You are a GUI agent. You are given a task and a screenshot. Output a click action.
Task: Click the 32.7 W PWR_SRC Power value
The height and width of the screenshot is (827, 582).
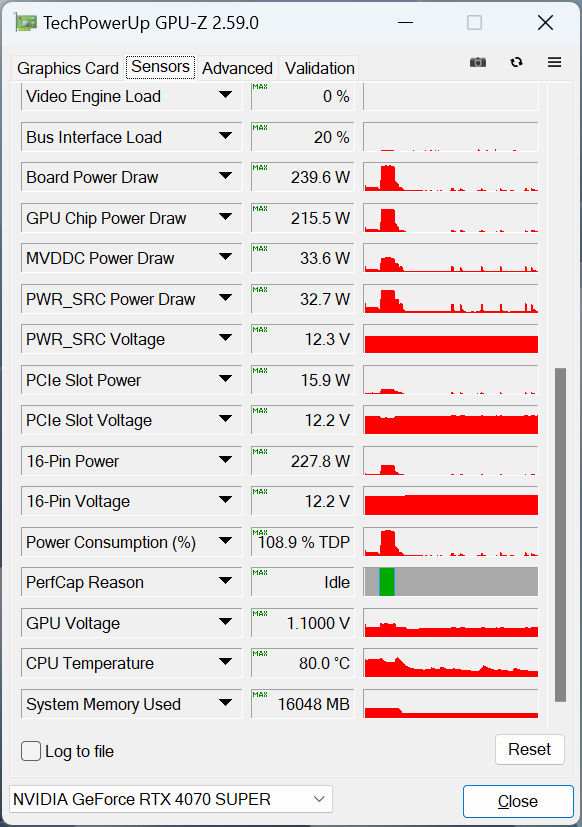[x=303, y=299]
